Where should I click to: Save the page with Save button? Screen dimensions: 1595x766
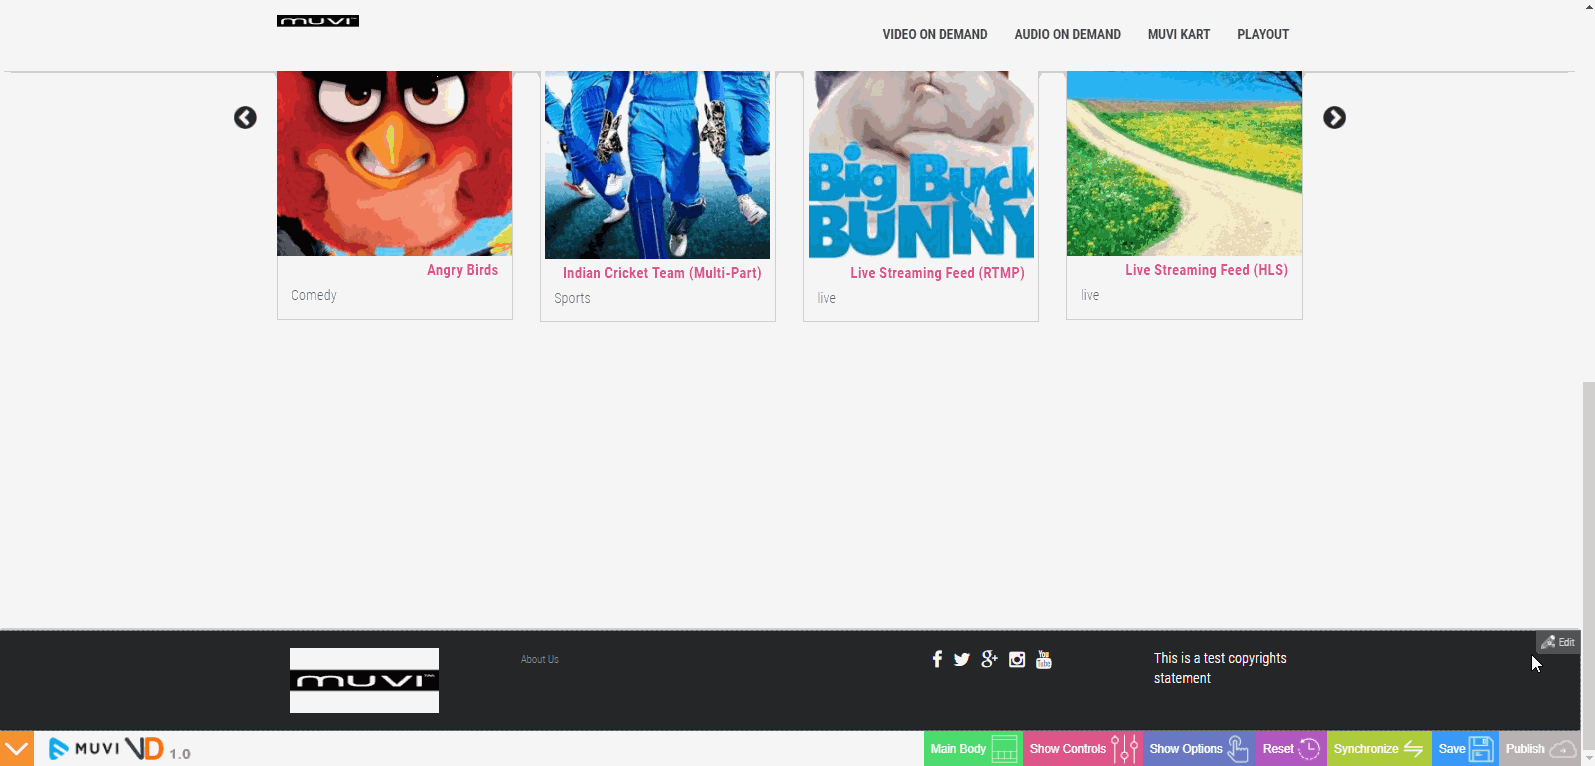(1465, 749)
